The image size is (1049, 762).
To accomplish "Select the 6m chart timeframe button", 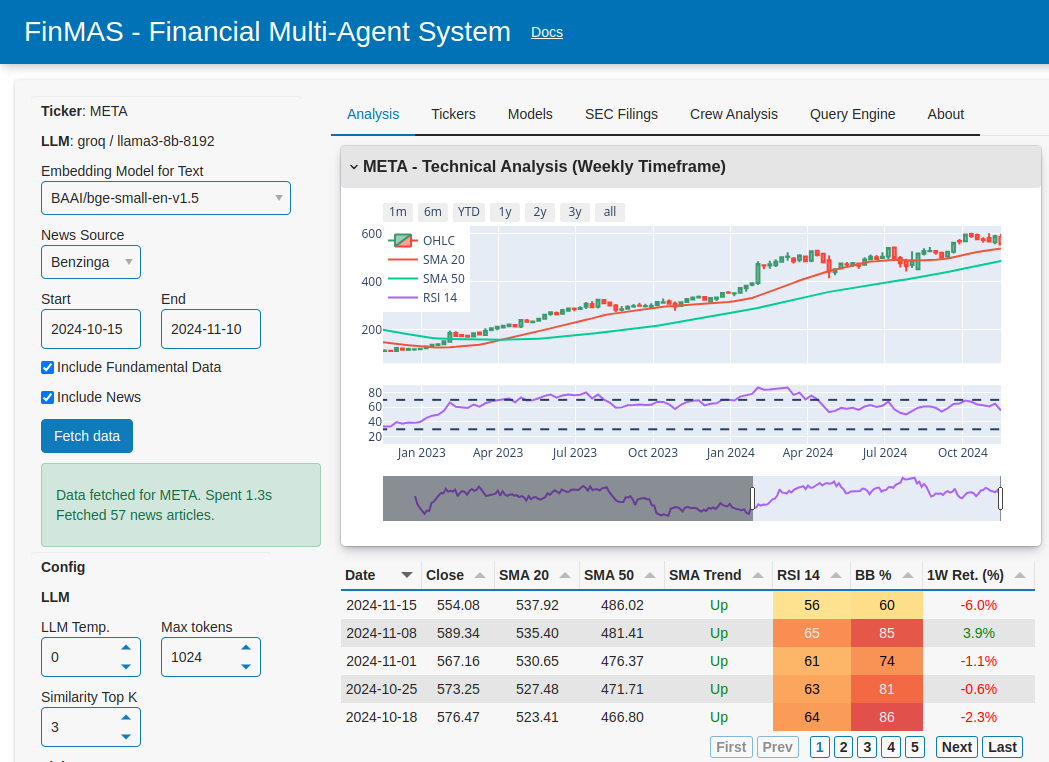I will click(x=432, y=211).
